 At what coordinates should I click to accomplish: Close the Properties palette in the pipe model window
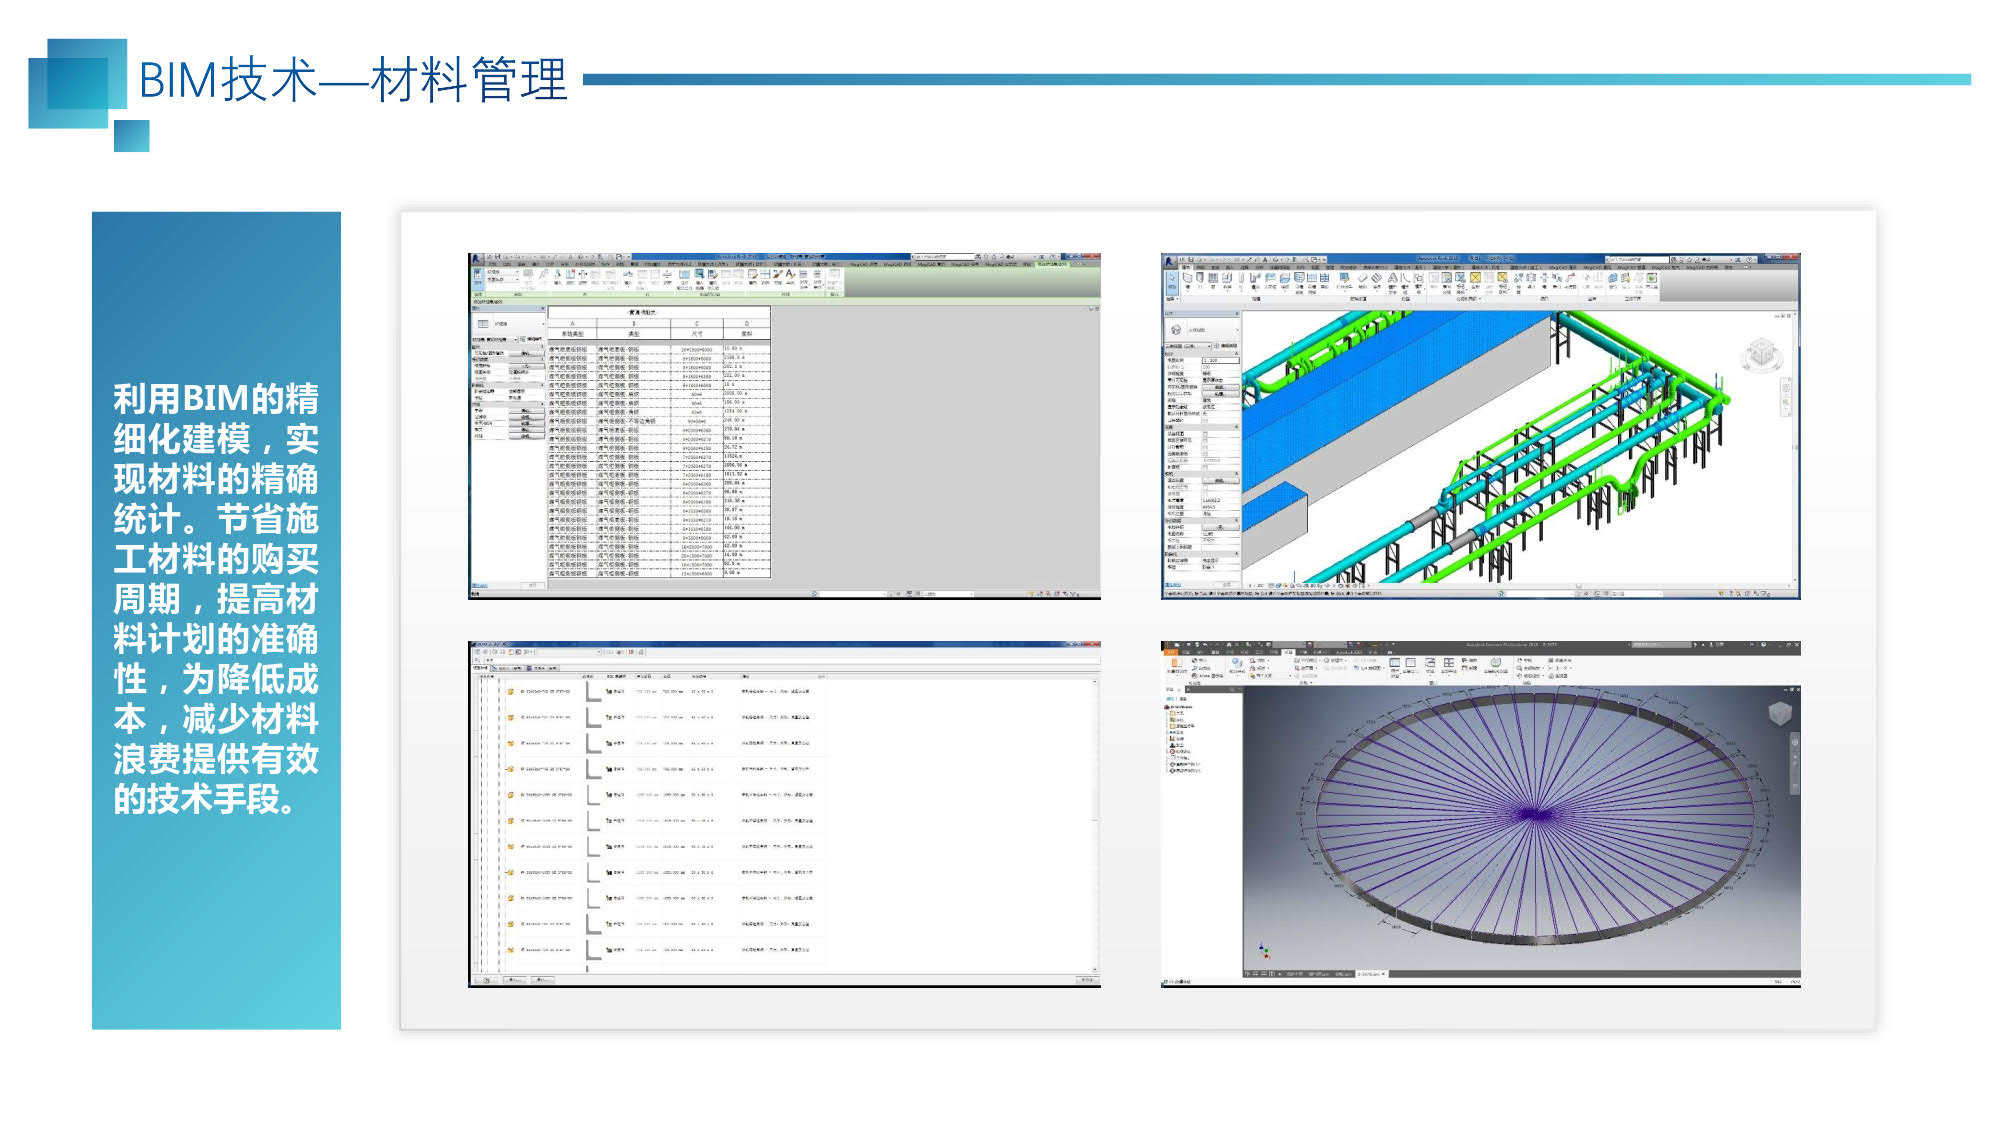(x=1237, y=314)
